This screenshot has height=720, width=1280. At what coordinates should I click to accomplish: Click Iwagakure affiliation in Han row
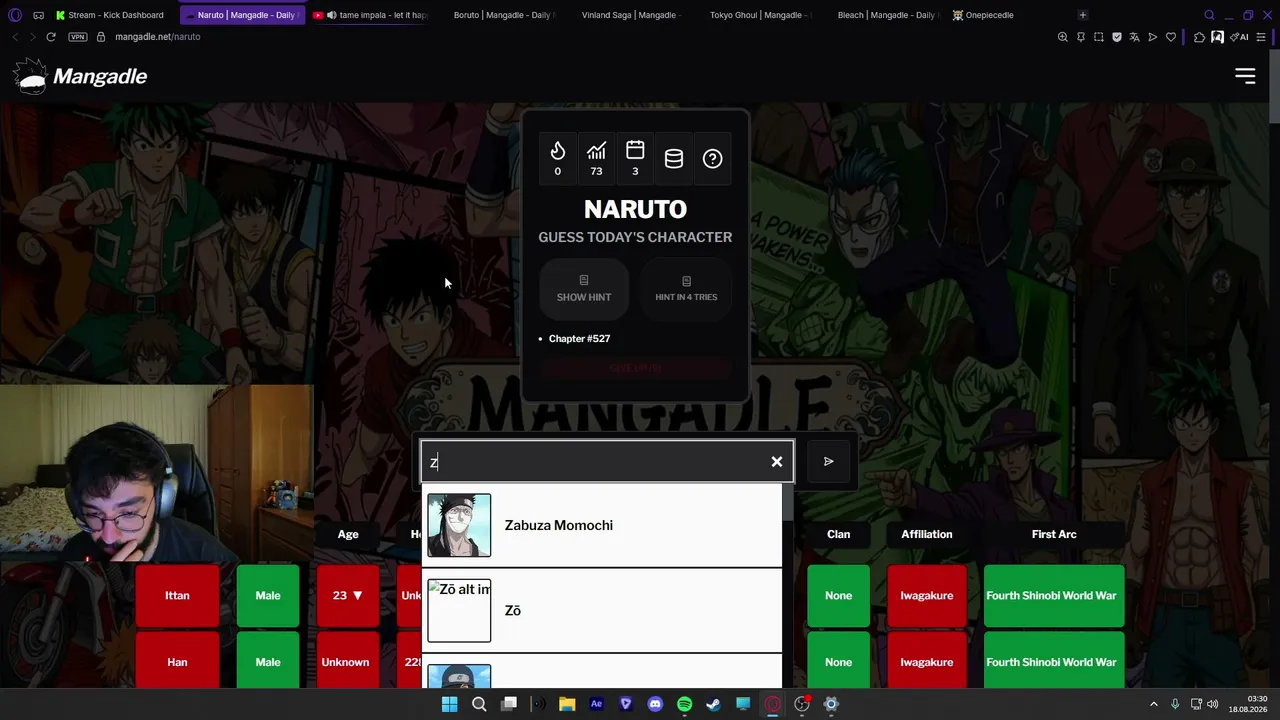click(x=927, y=660)
